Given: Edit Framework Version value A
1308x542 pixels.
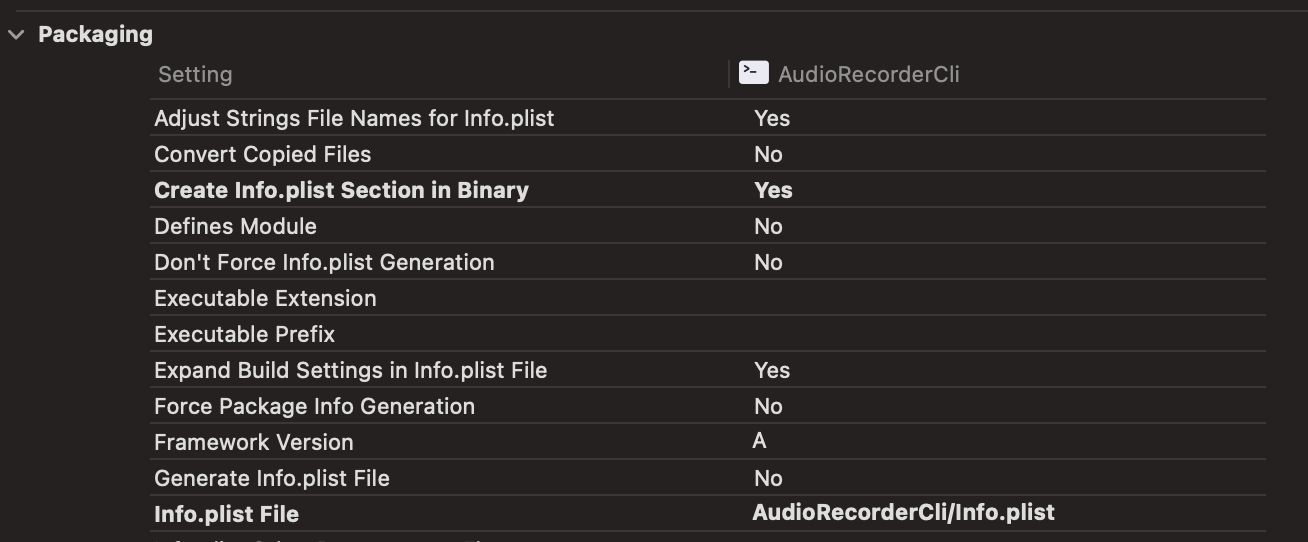Looking at the screenshot, I should click(760, 441).
